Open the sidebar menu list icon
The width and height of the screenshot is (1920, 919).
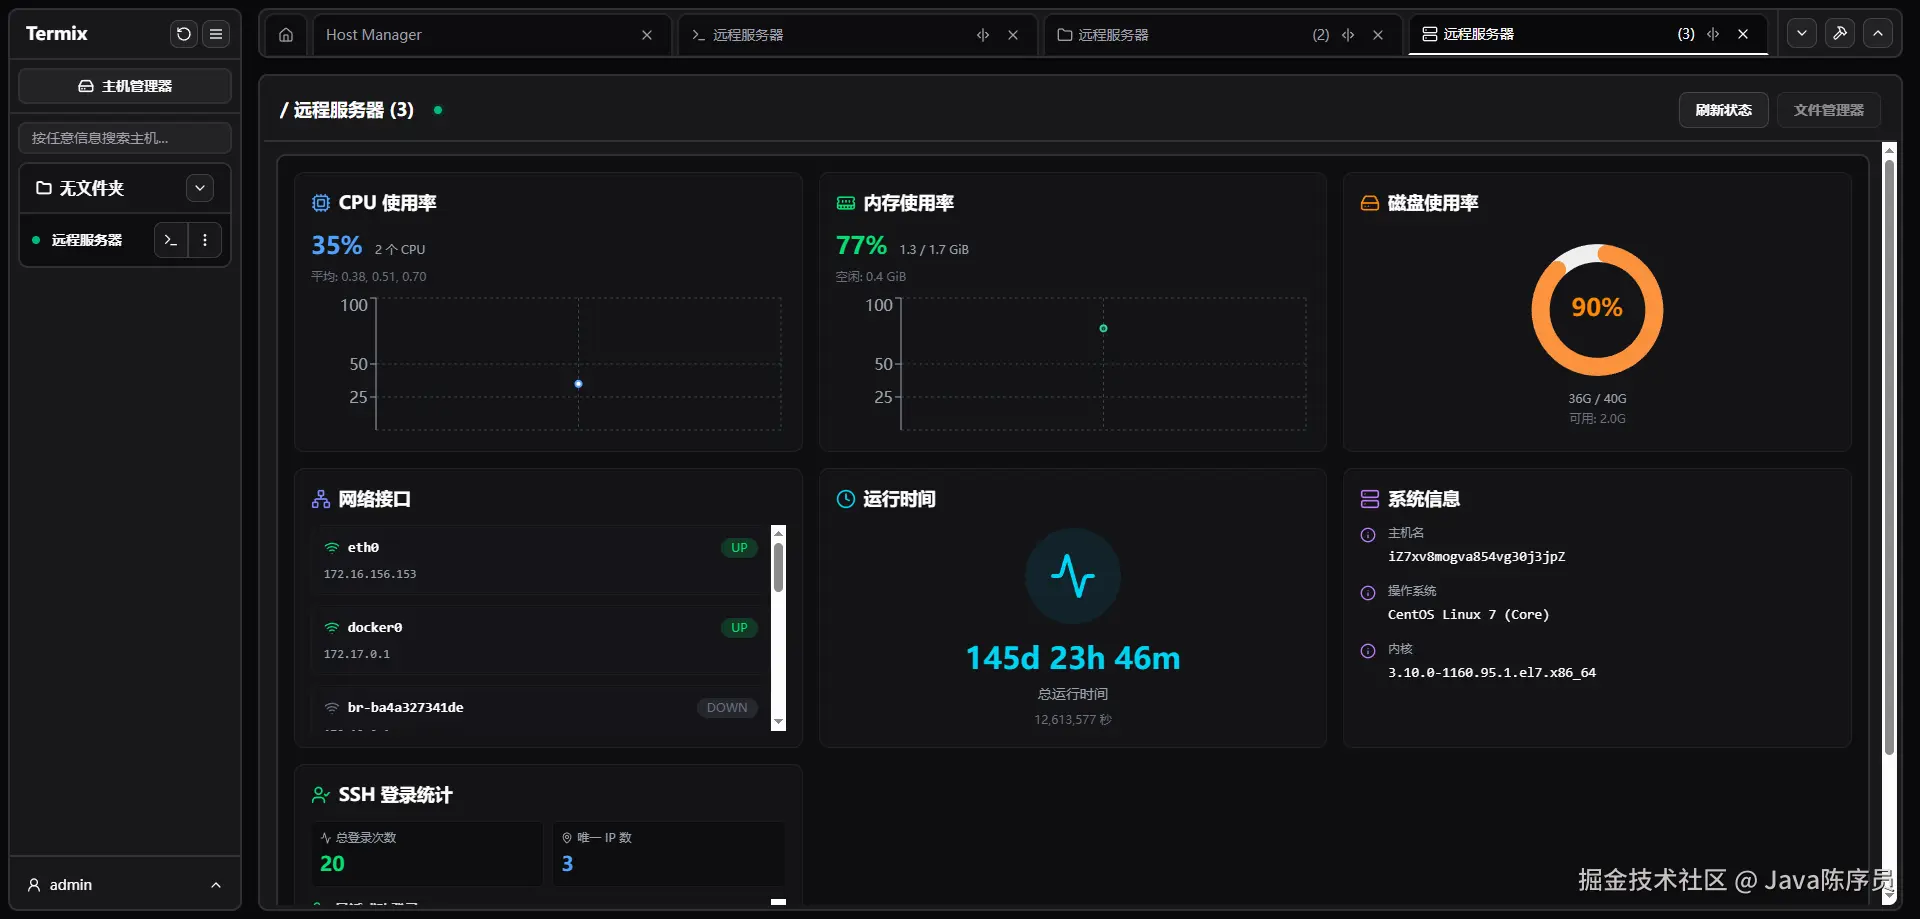click(x=216, y=34)
